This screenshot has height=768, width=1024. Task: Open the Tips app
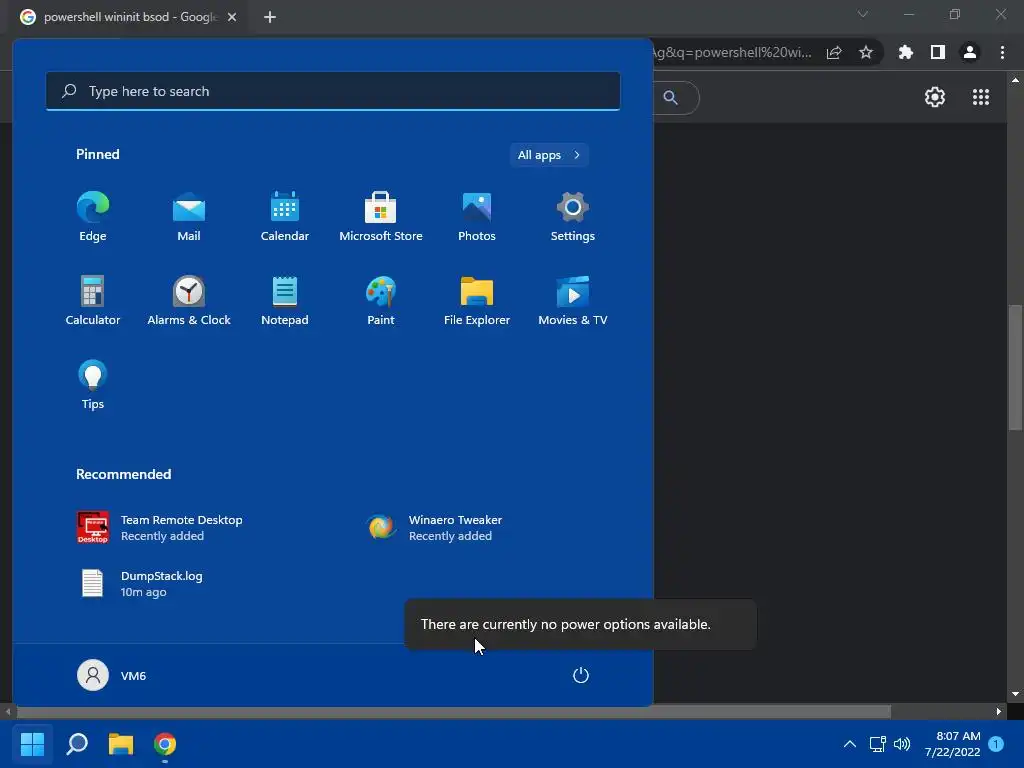(93, 385)
